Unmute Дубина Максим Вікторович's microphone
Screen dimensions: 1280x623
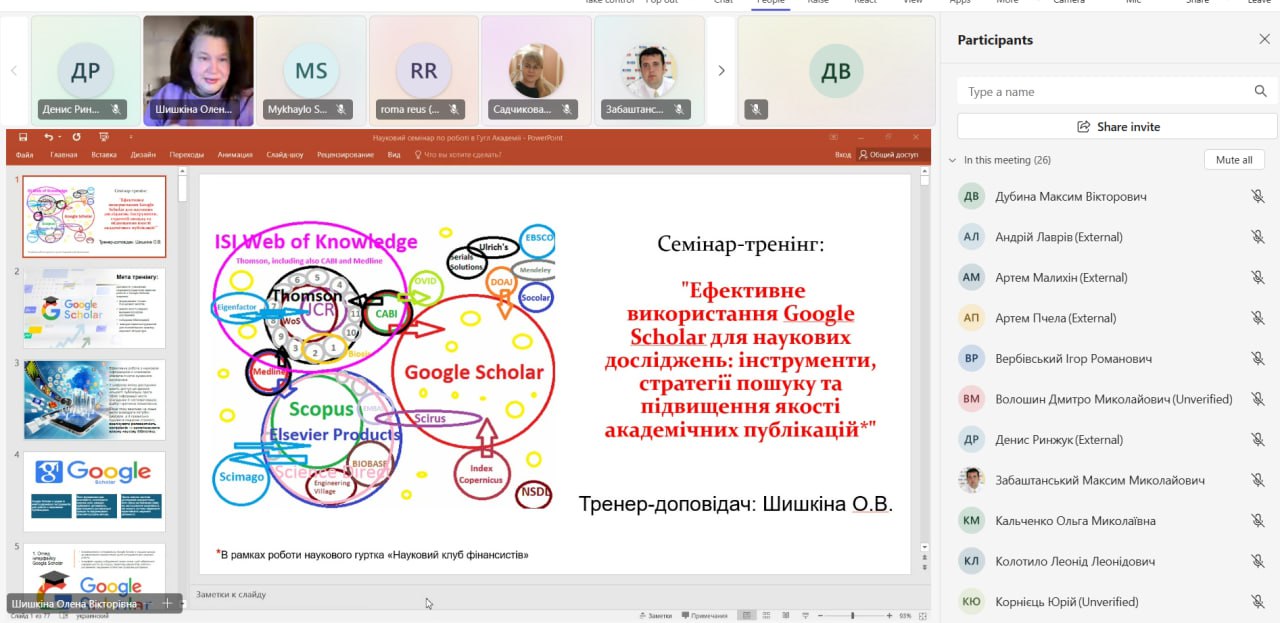[1257, 196]
